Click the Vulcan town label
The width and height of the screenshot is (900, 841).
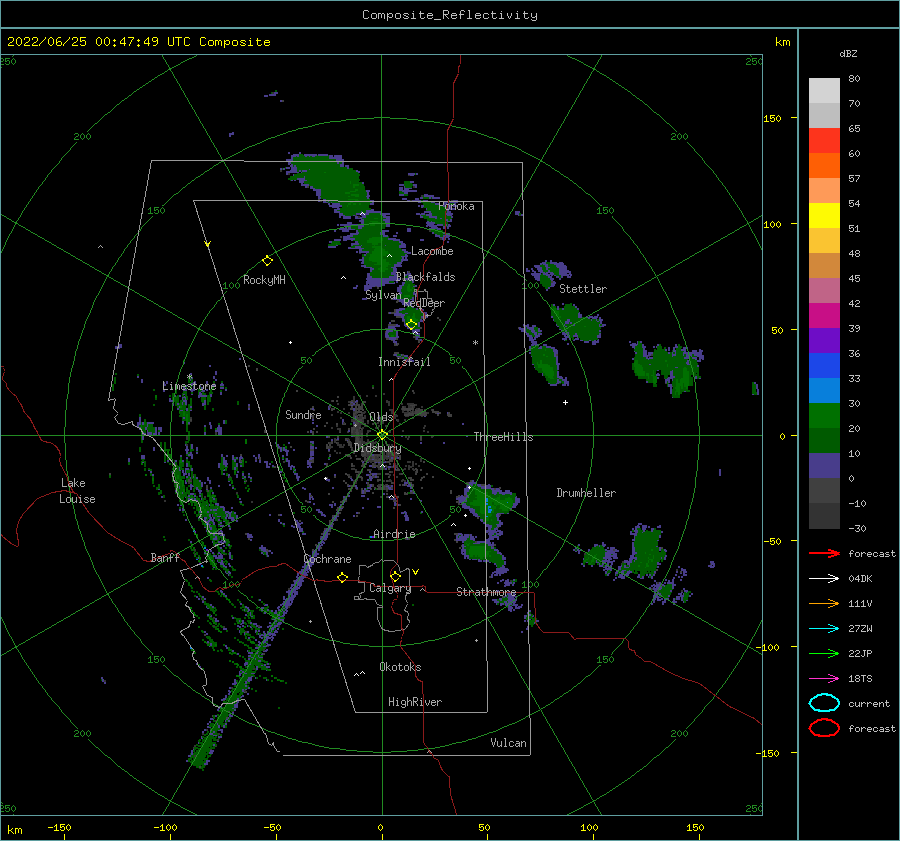pos(509,743)
